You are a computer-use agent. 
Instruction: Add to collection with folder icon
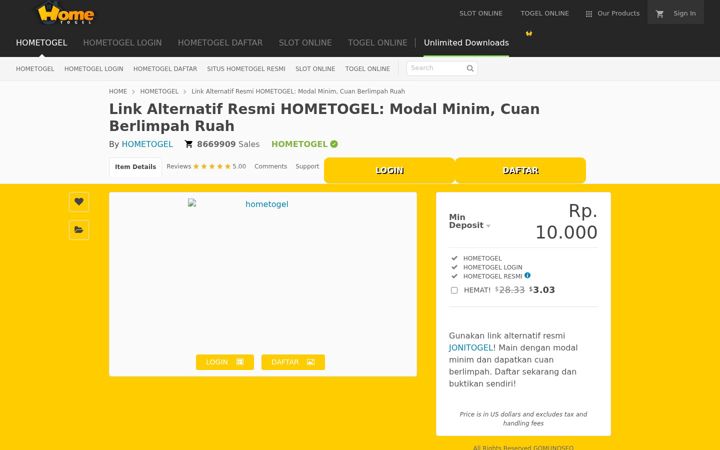point(79,230)
